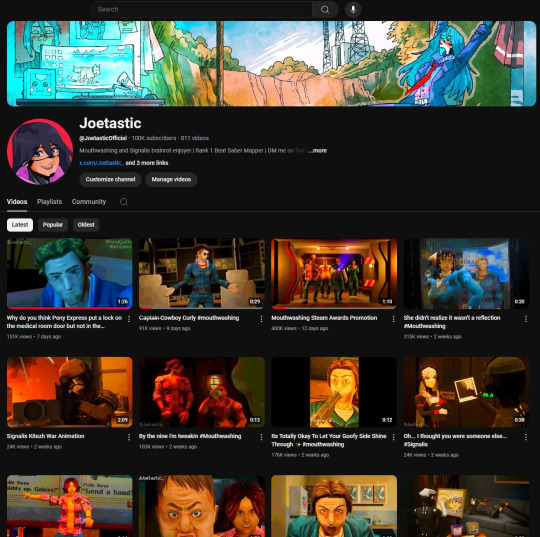Click title 'Its Totally Okay To Let Your Goofy Side'
540x537 pixels.
329,440
